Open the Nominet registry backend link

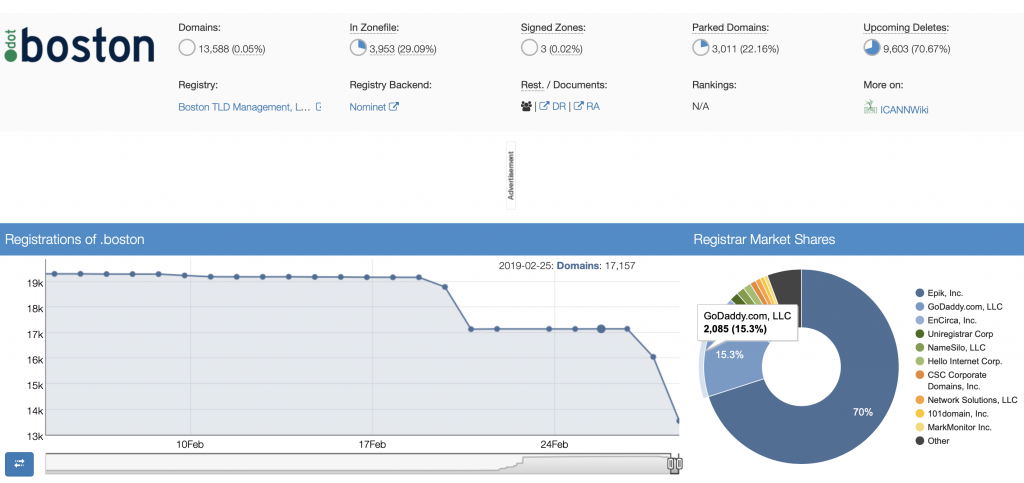tap(368, 107)
